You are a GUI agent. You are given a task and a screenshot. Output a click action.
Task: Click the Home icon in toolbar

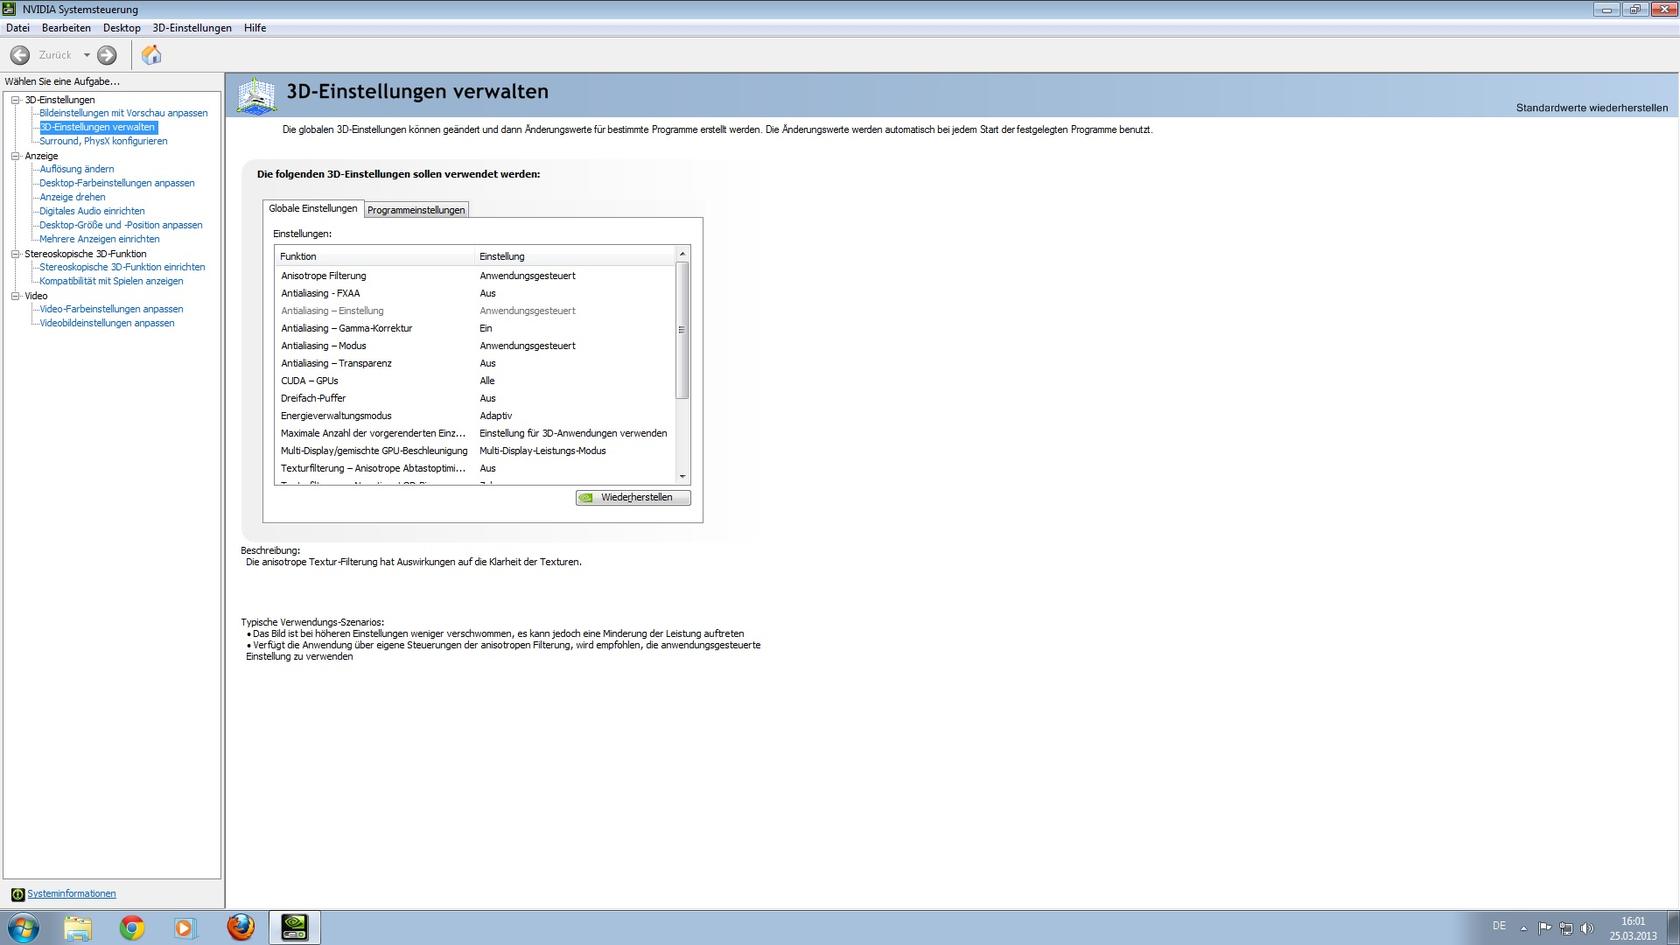pyautogui.click(x=151, y=55)
